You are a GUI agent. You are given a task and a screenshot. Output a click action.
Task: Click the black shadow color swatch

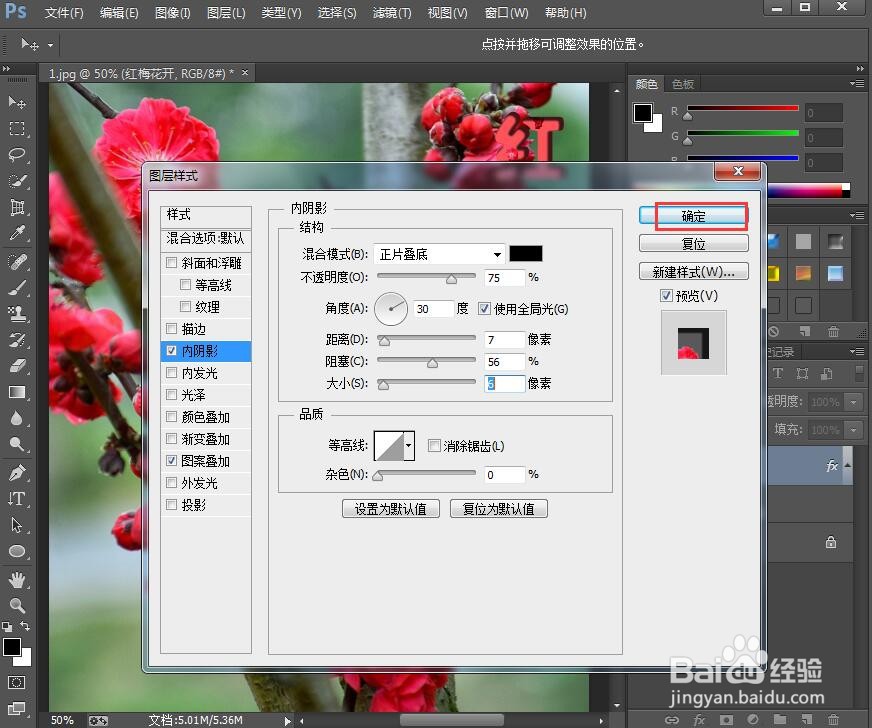tap(526, 254)
